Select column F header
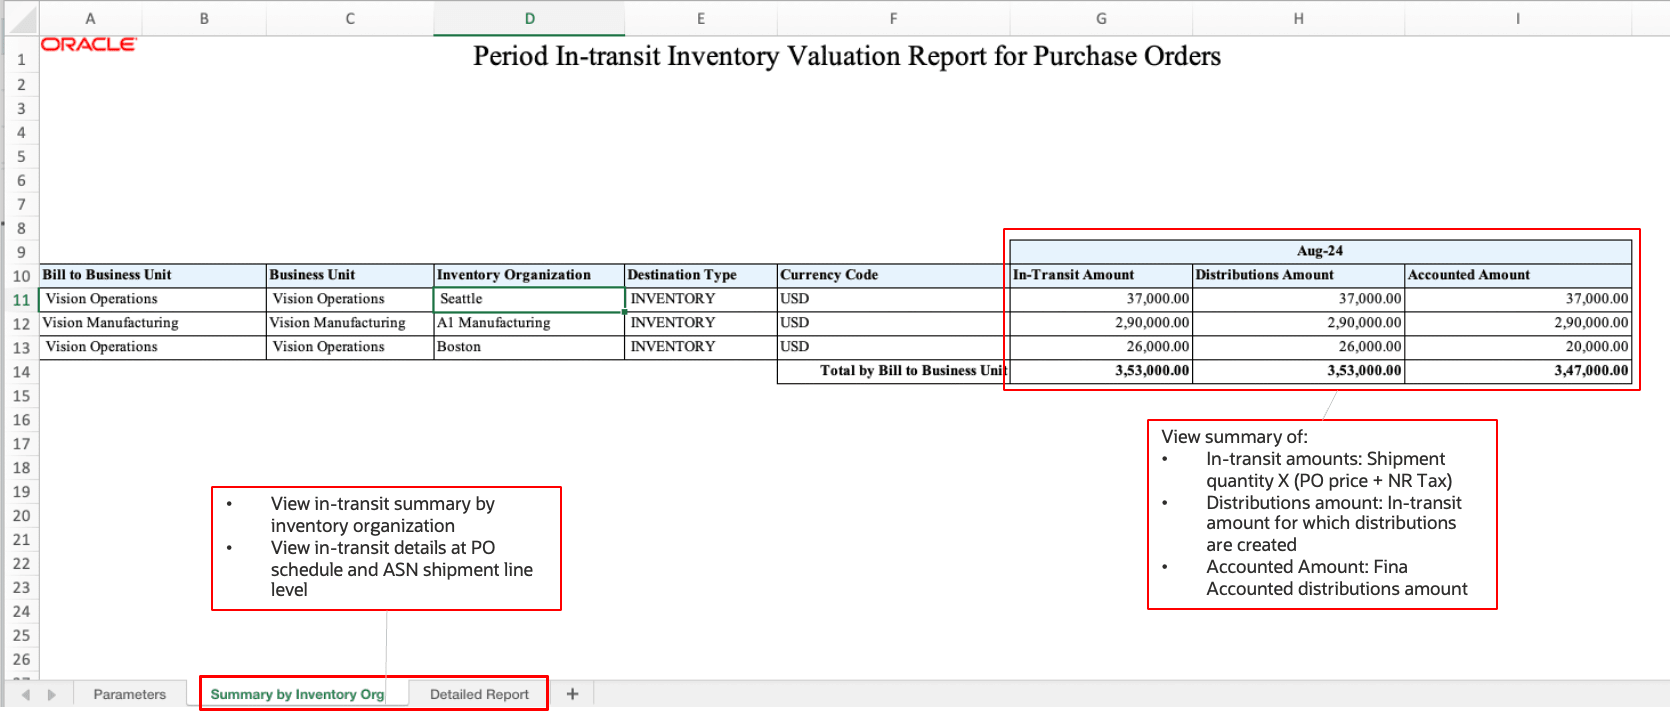 pyautogui.click(x=893, y=18)
